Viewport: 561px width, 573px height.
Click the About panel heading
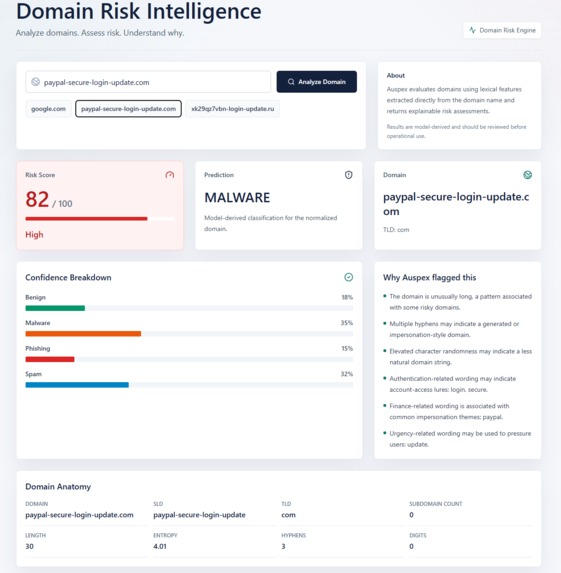[396, 76]
